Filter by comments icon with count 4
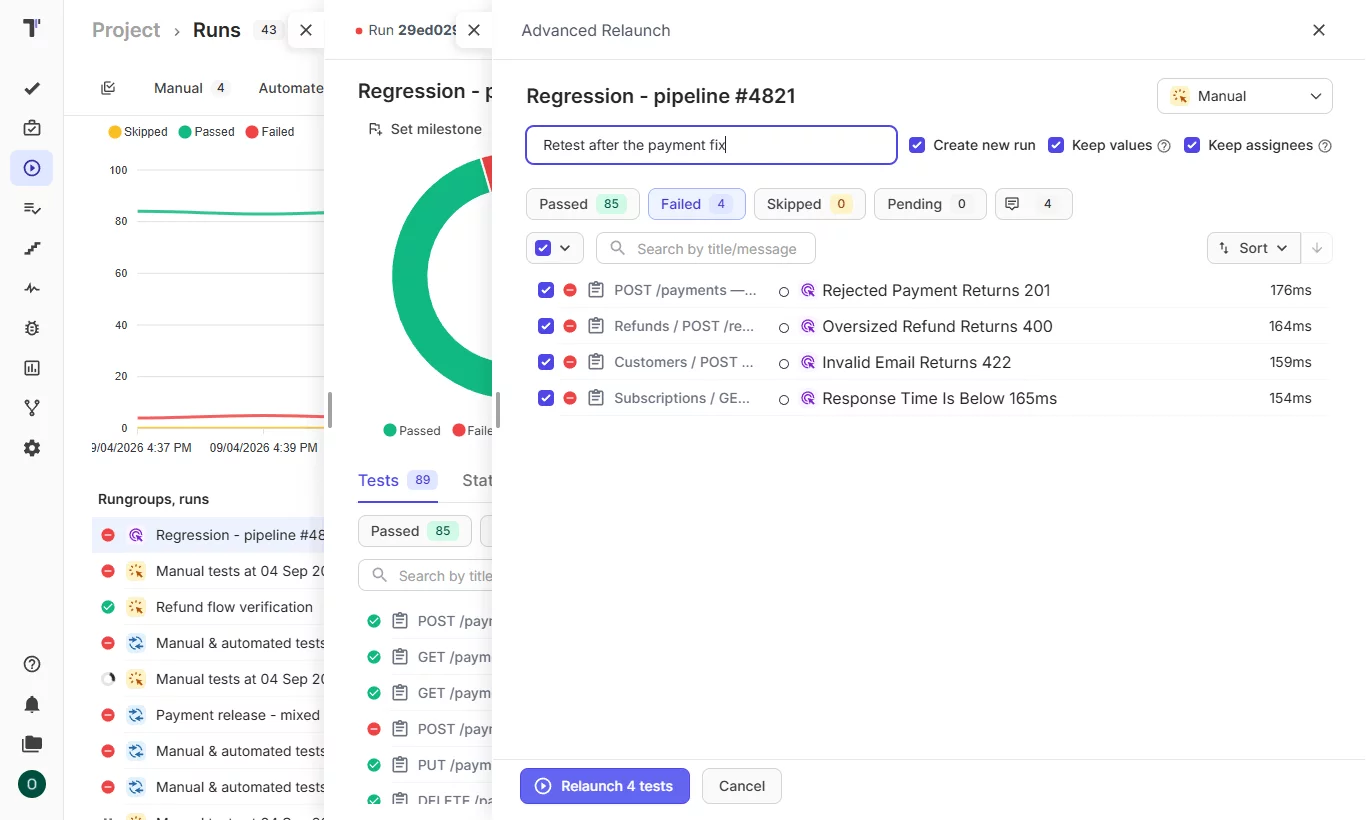This screenshot has width=1366, height=820. pos(1033,204)
